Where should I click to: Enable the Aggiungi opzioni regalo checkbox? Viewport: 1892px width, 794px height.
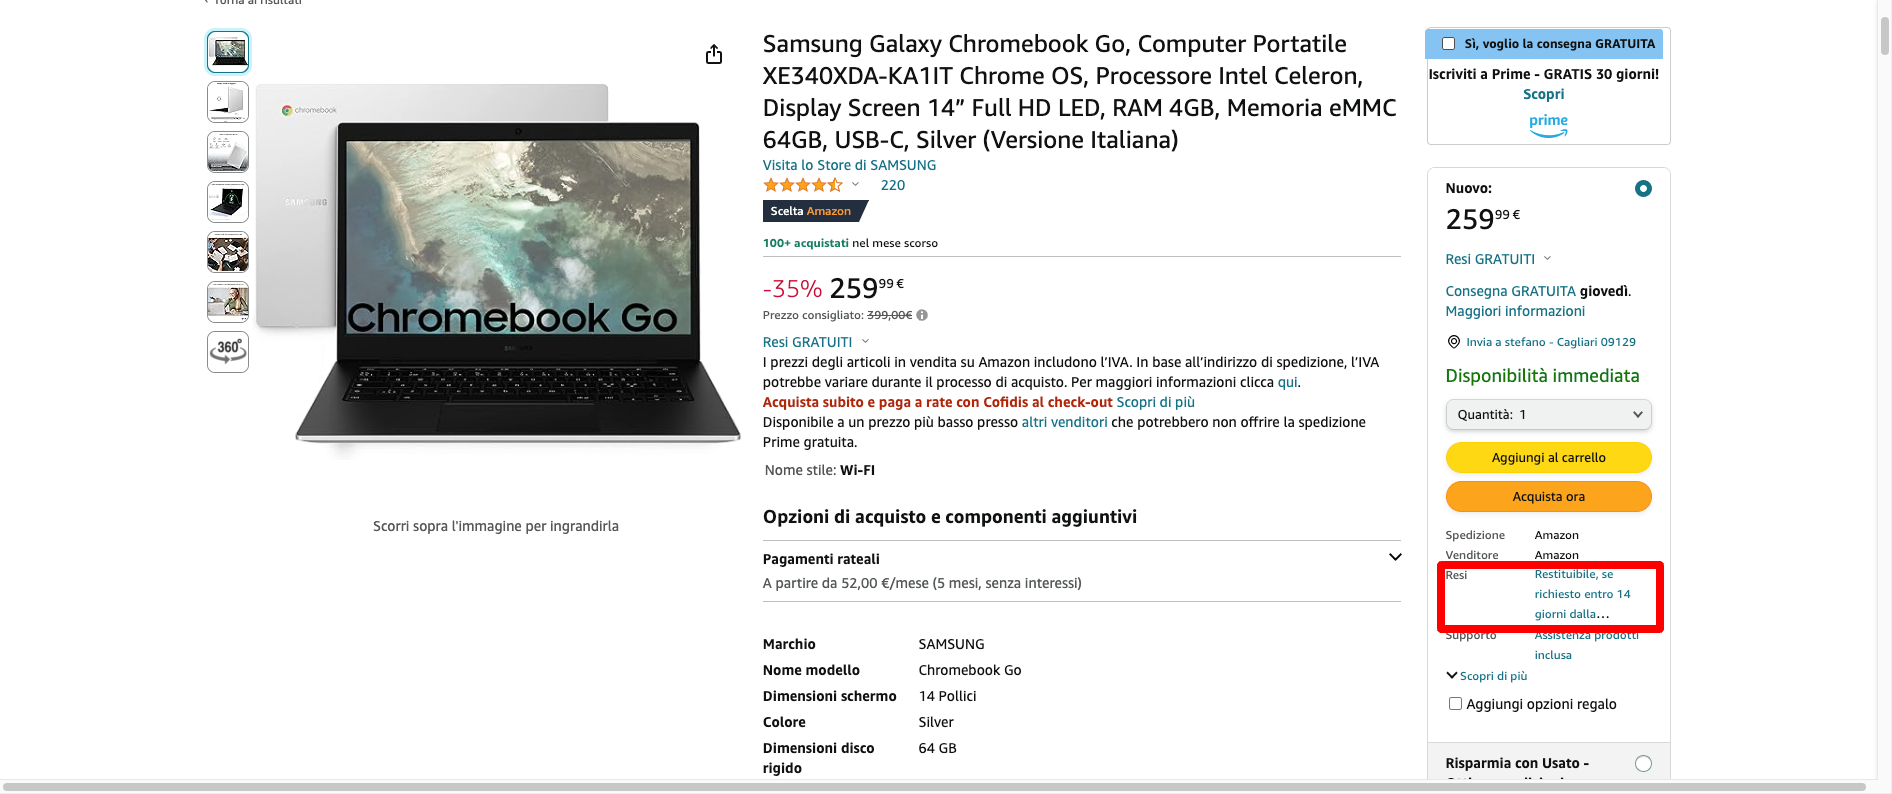tap(1455, 704)
